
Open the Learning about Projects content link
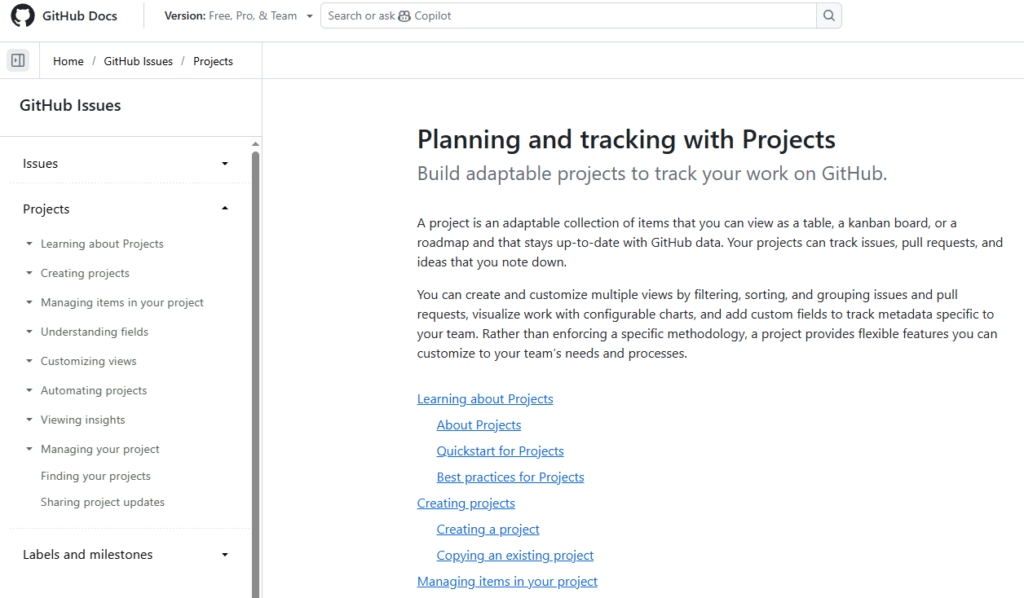(485, 399)
